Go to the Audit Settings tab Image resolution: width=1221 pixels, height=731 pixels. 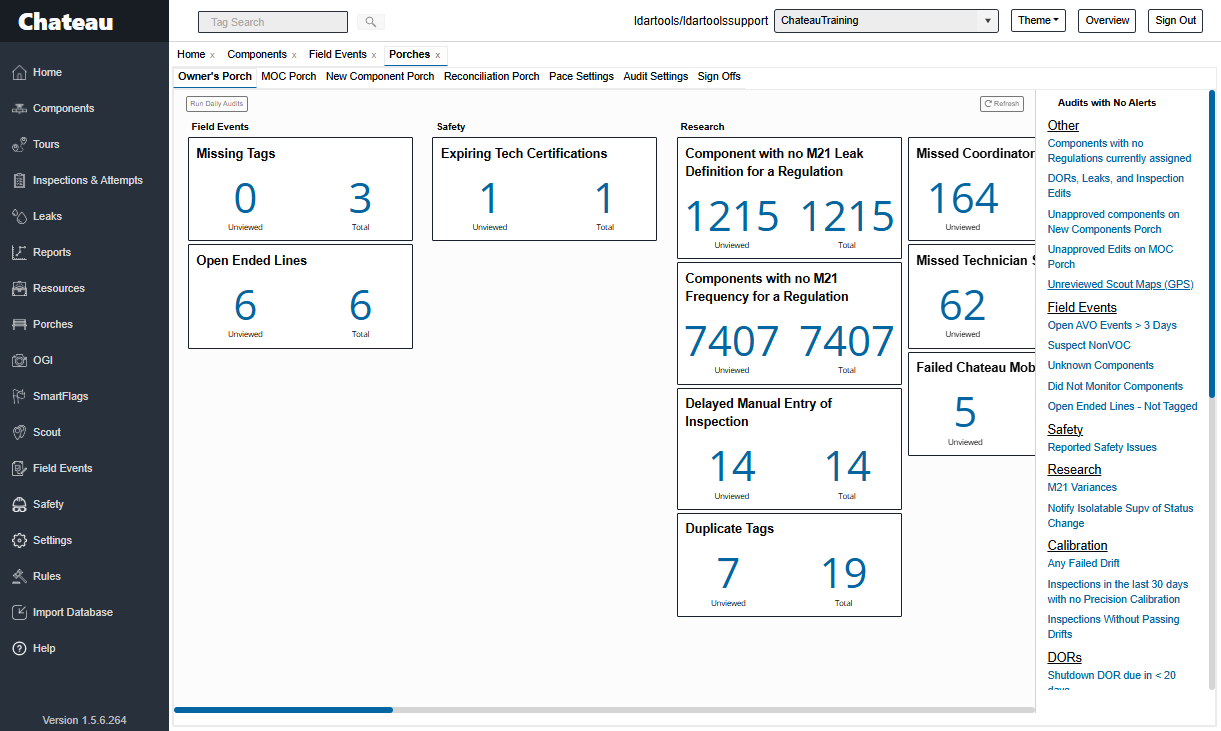click(656, 76)
